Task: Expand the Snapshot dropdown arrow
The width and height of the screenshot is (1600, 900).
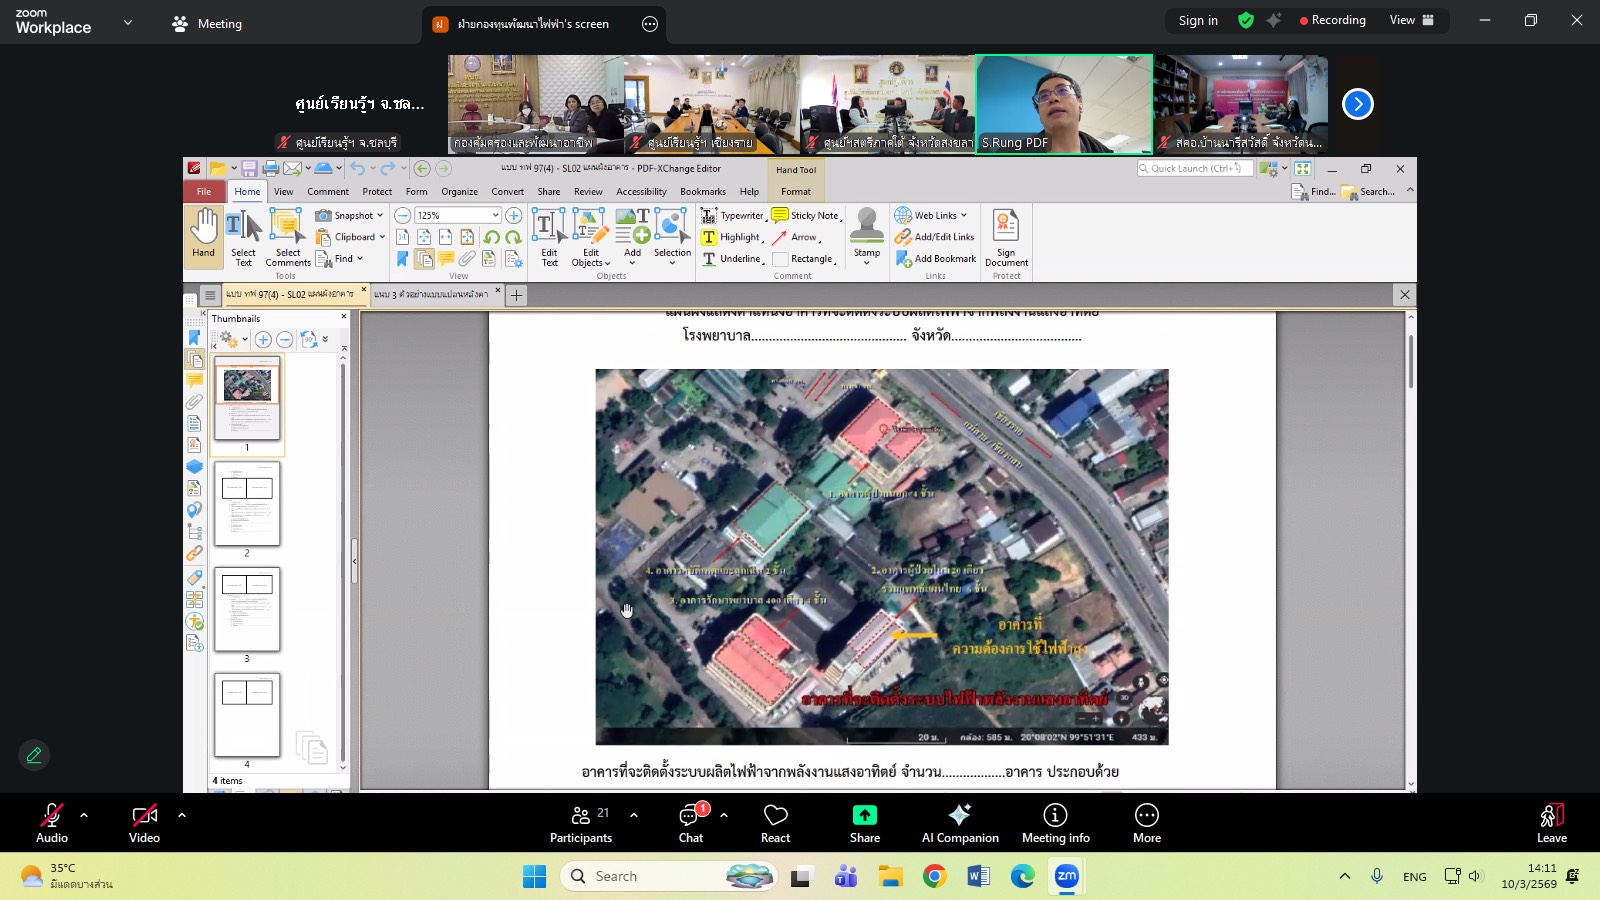Action: pyautogui.click(x=380, y=216)
